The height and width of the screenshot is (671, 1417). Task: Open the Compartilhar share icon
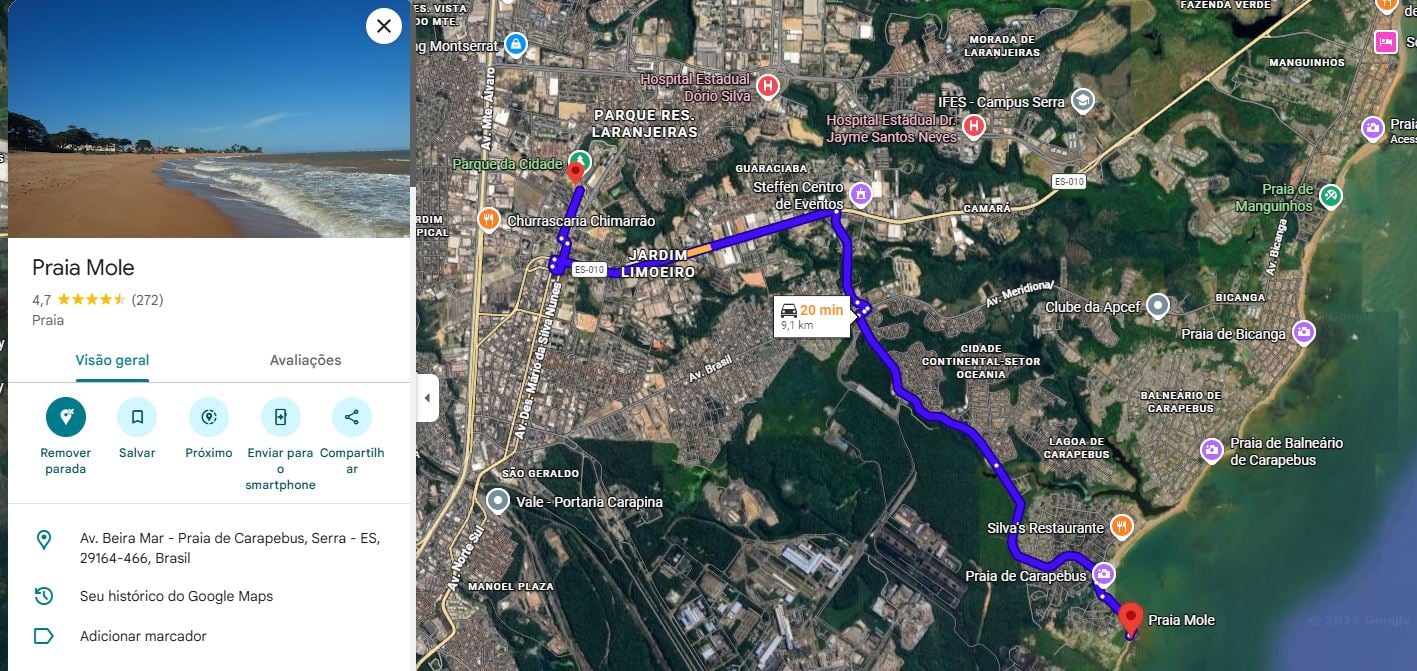352,417
